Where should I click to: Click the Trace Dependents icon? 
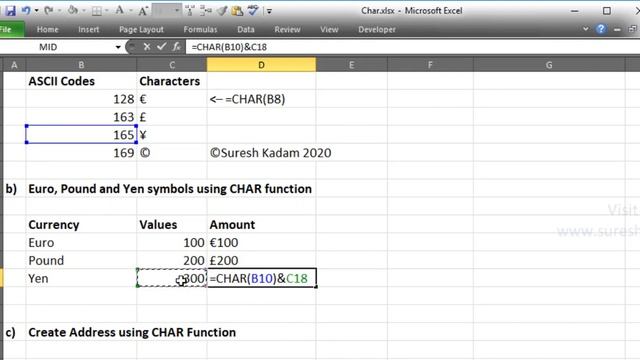(206, 11)
